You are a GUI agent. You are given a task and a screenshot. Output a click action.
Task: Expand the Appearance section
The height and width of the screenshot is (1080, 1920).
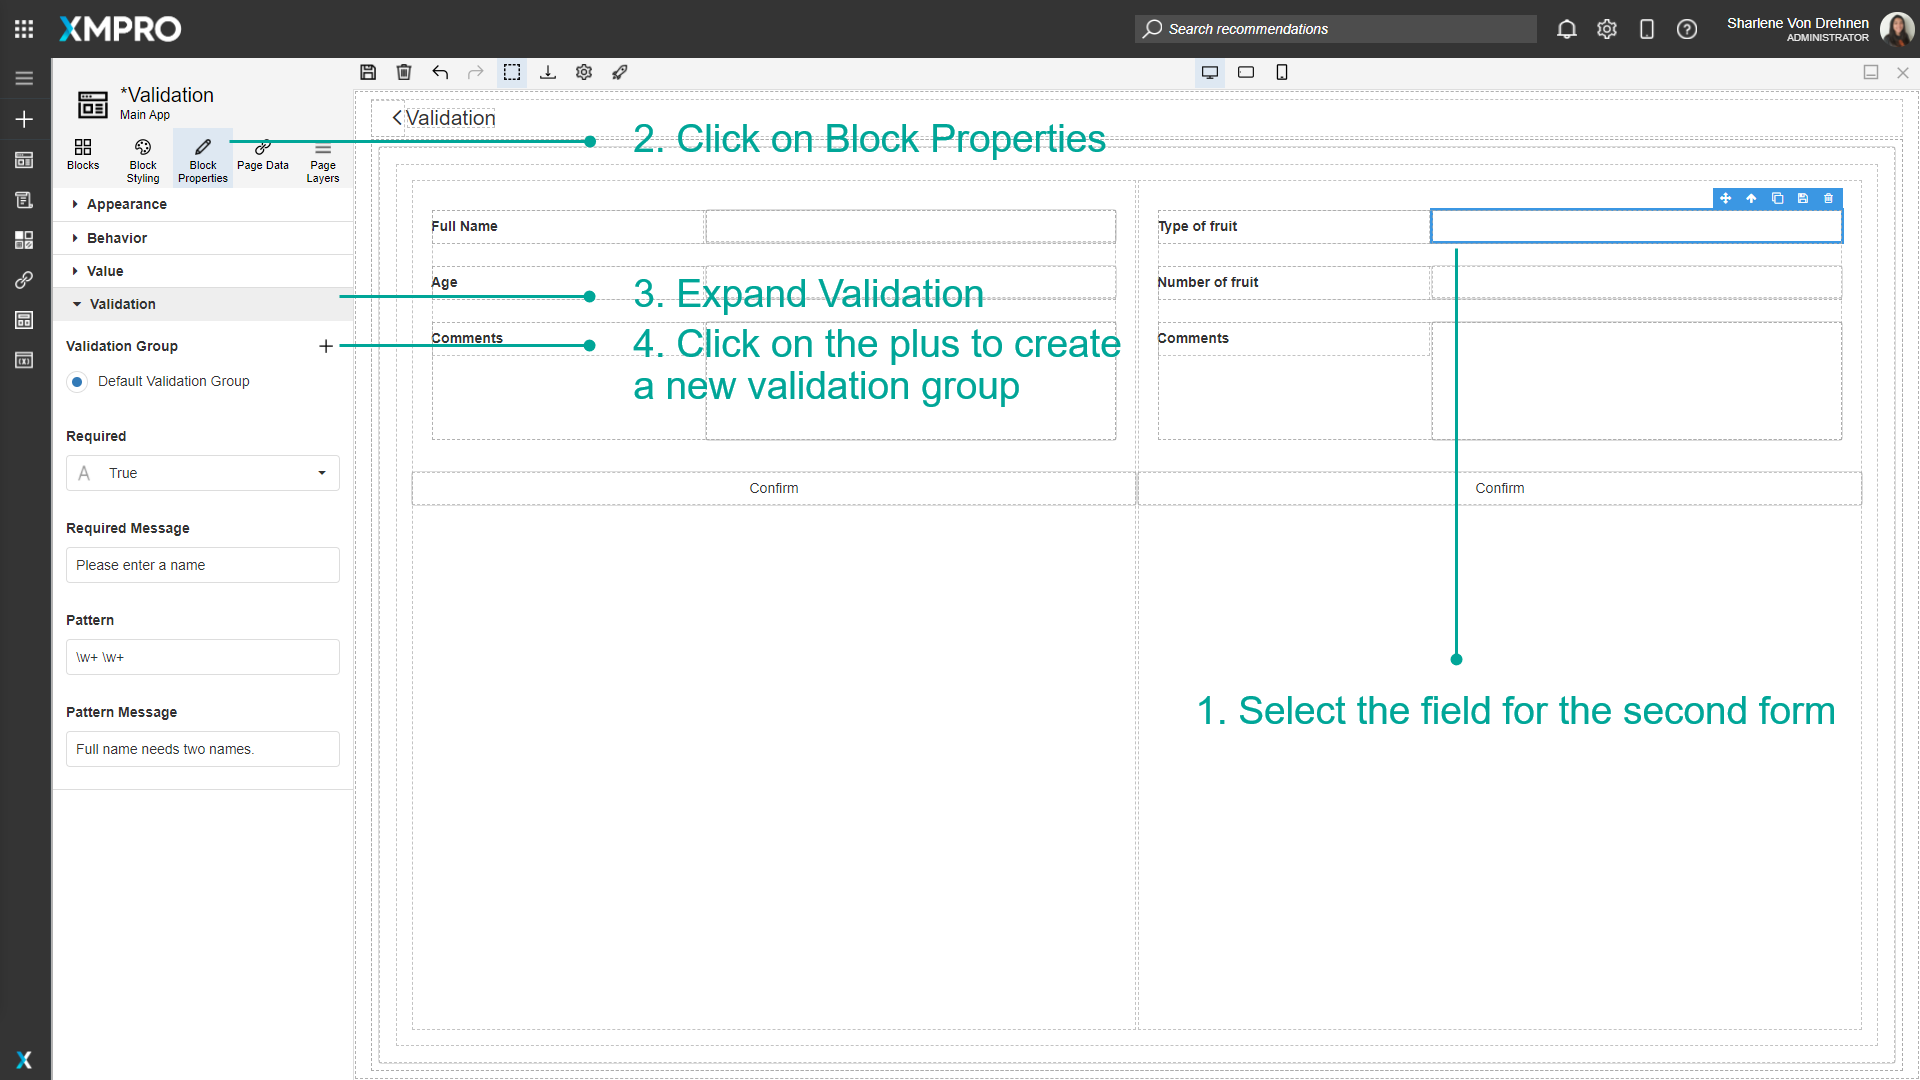pyautogui.click(x=126, y=204)
